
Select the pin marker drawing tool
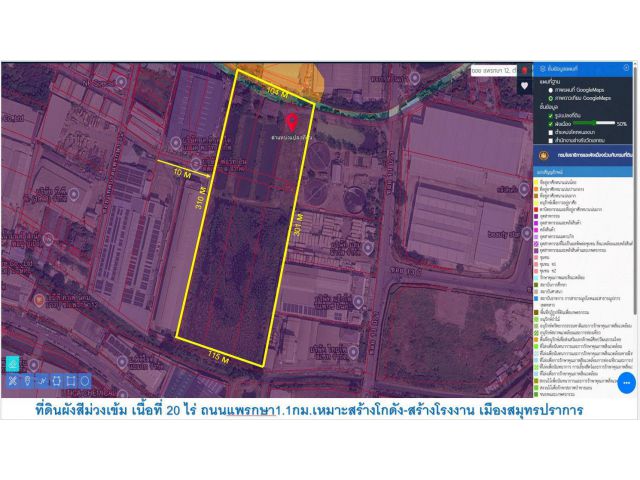click(27, 381)
